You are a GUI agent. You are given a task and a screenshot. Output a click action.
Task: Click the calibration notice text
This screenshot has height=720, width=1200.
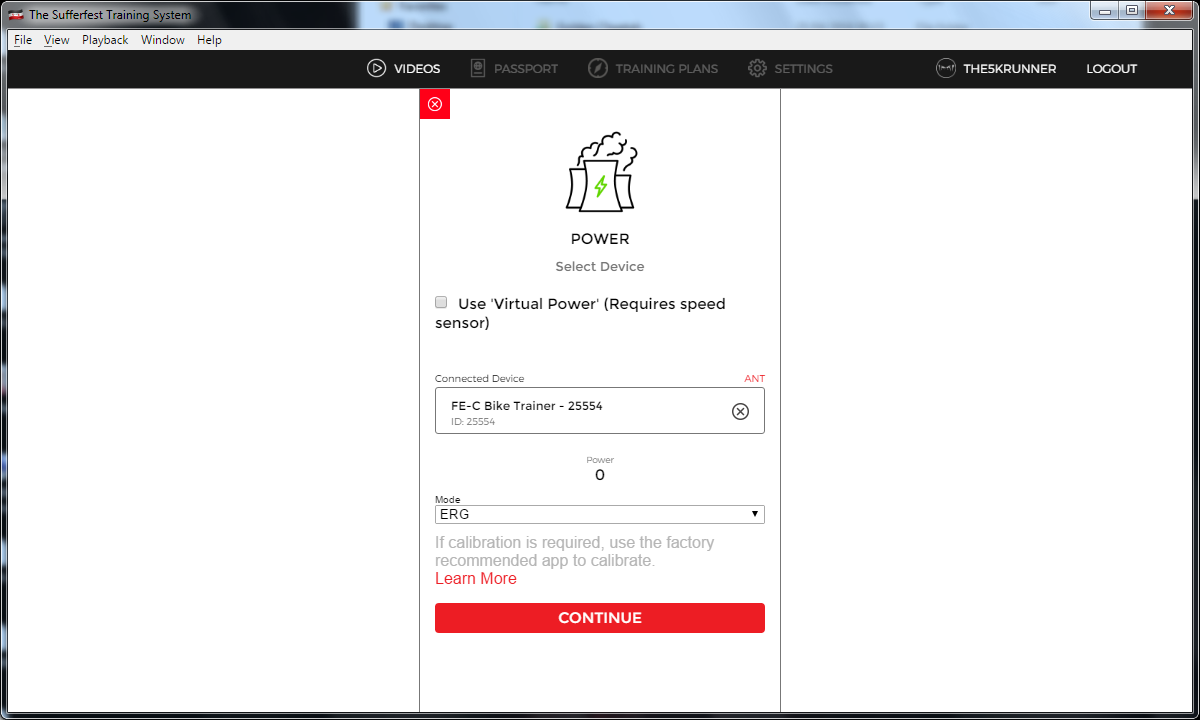pyautogui.click(x=575, y=552)
